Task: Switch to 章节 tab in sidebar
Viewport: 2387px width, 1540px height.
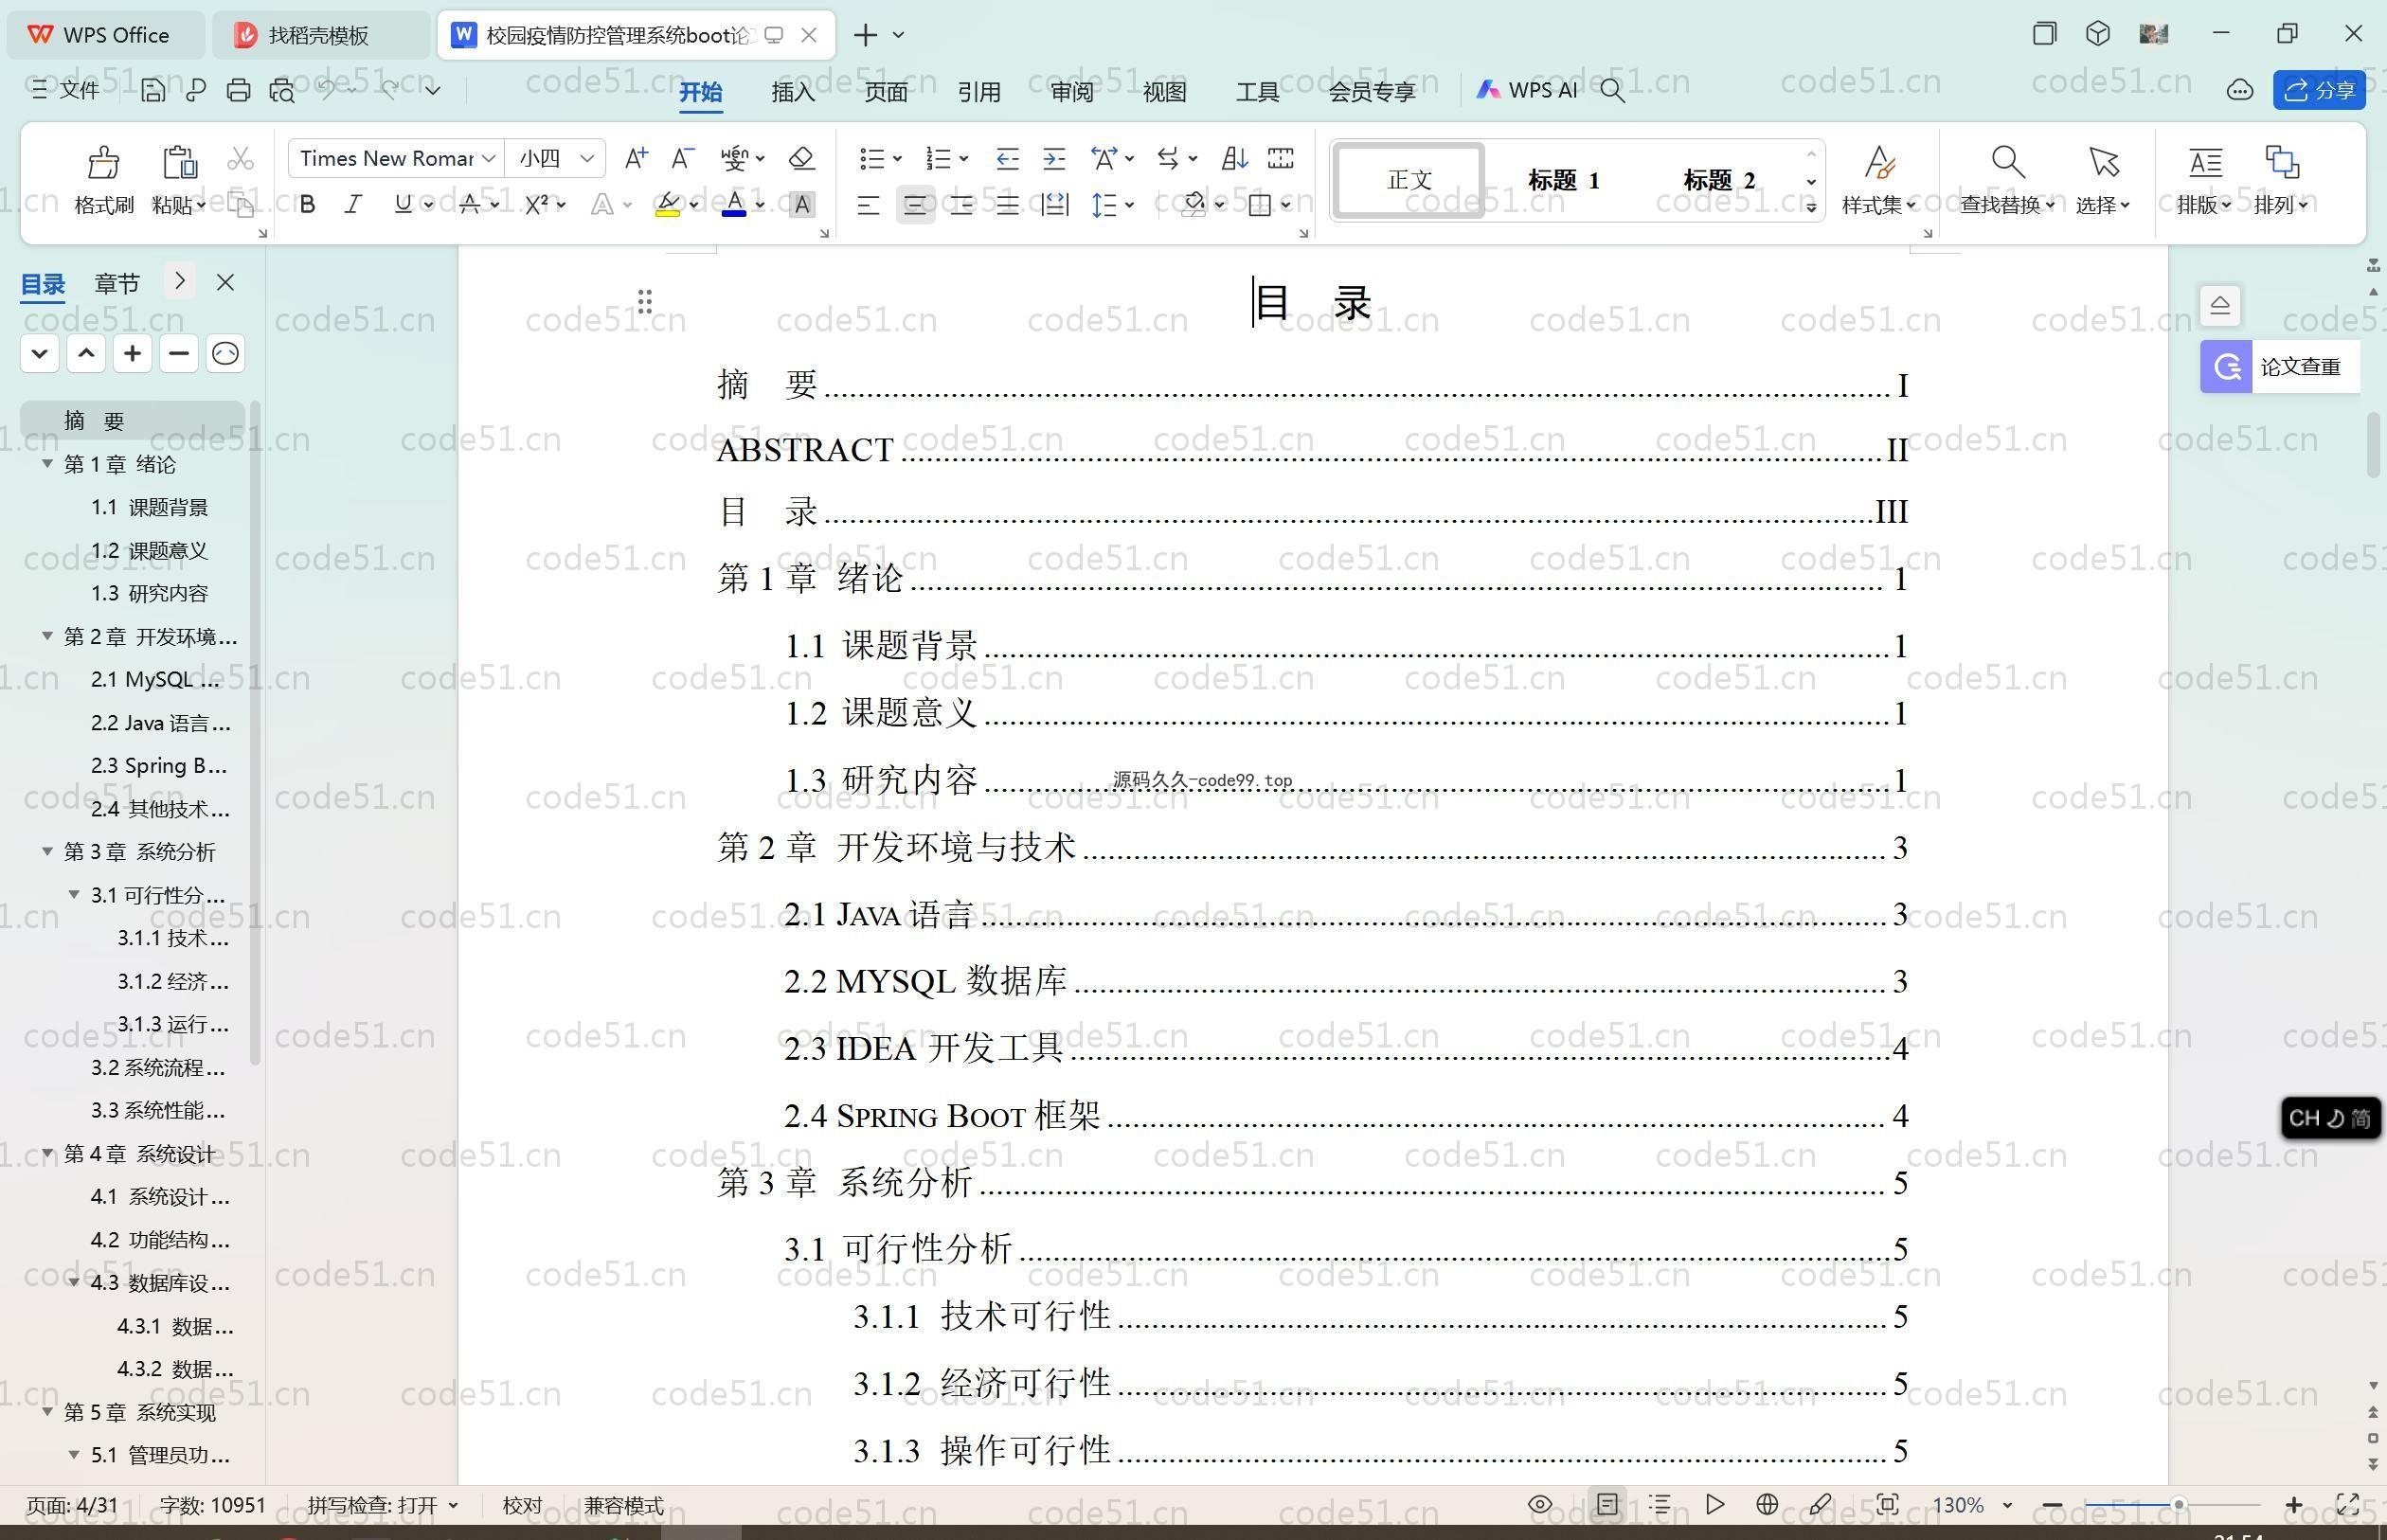Action: (116, 283)
